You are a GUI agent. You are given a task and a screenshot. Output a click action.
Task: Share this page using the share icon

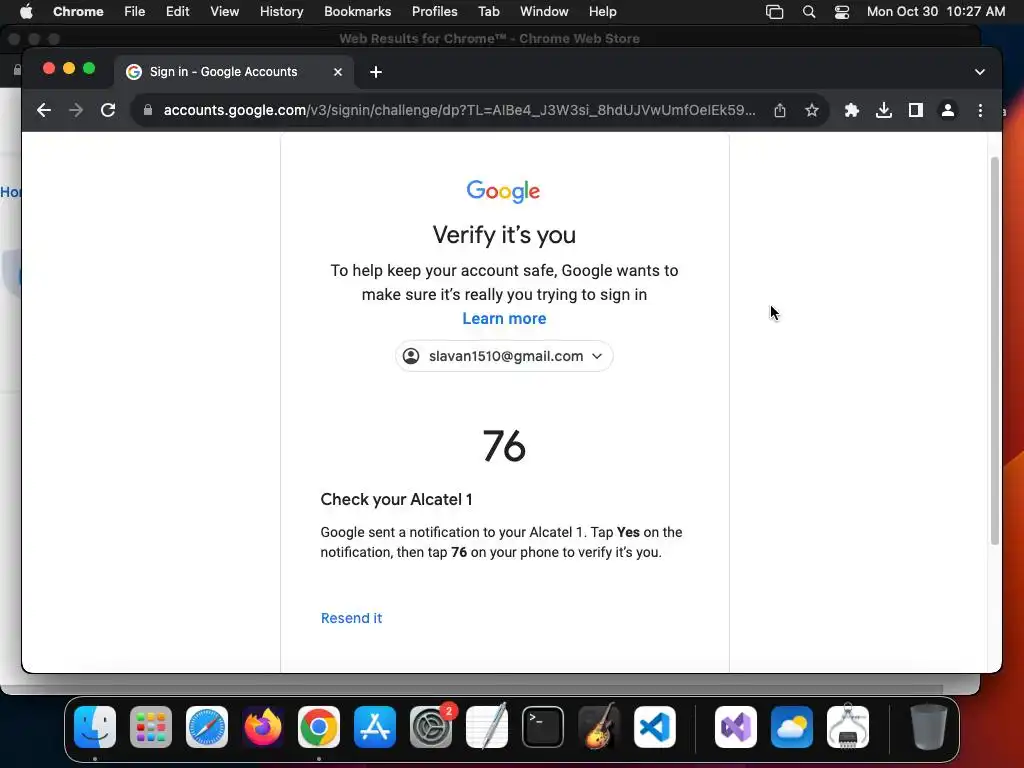tap(780, 110)
